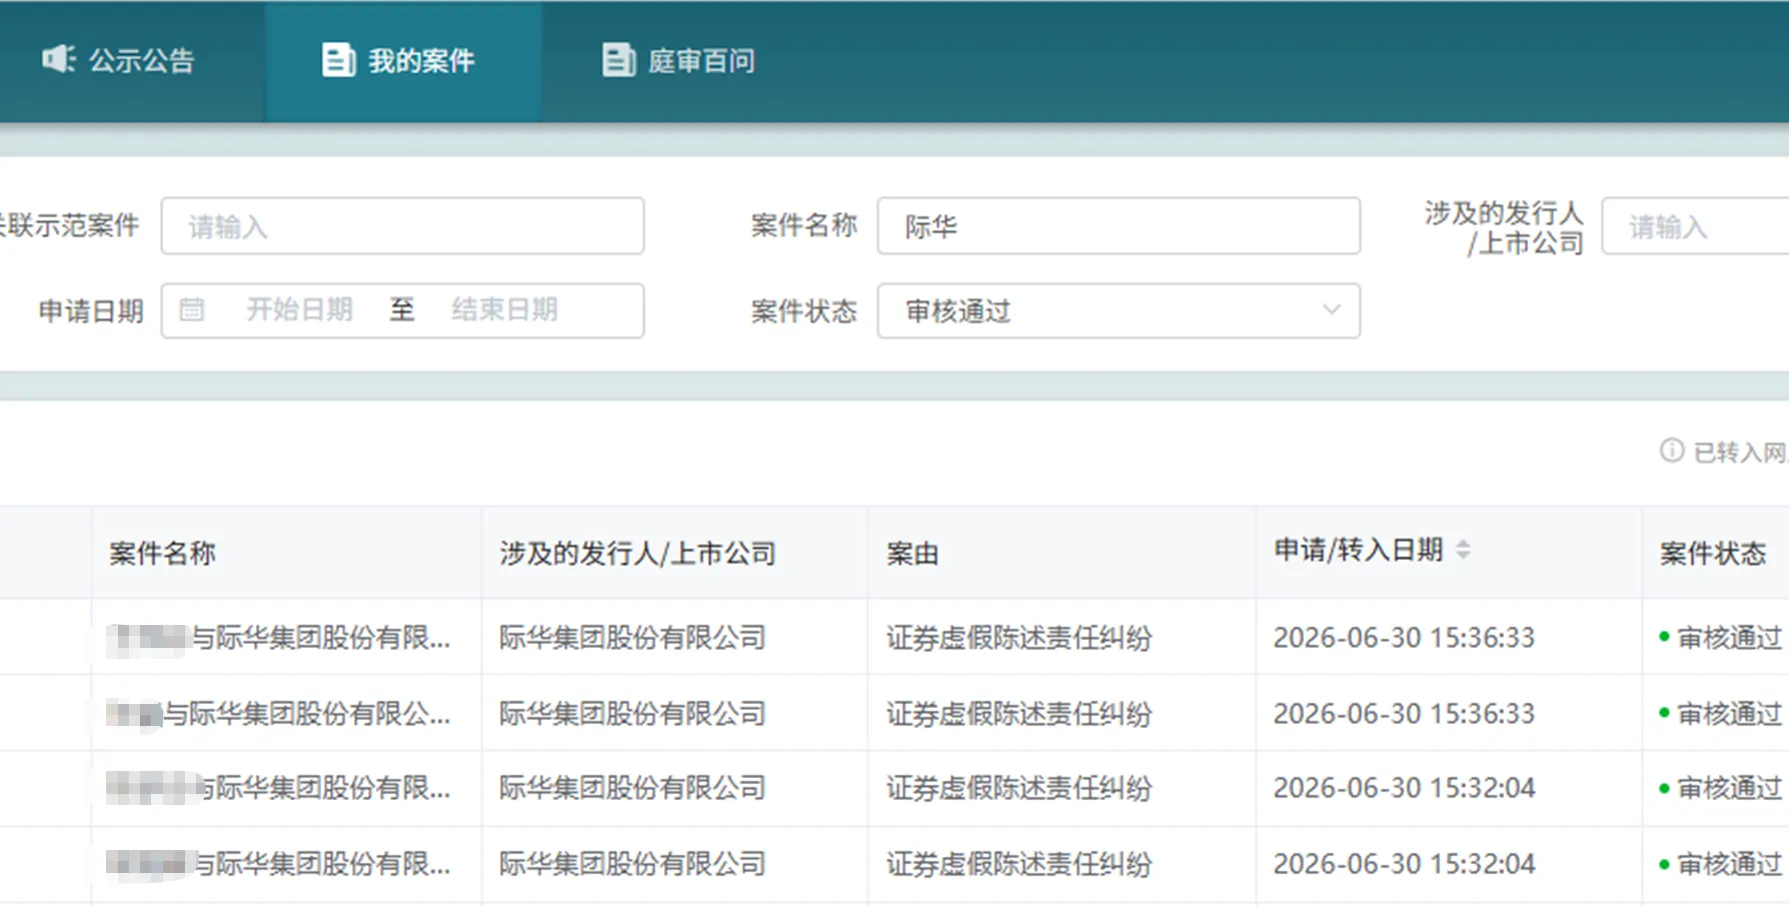Click the 案件名称 column header
Image resolution: width=1789 pixels, height=906 pixels.
tap(162, 553)
